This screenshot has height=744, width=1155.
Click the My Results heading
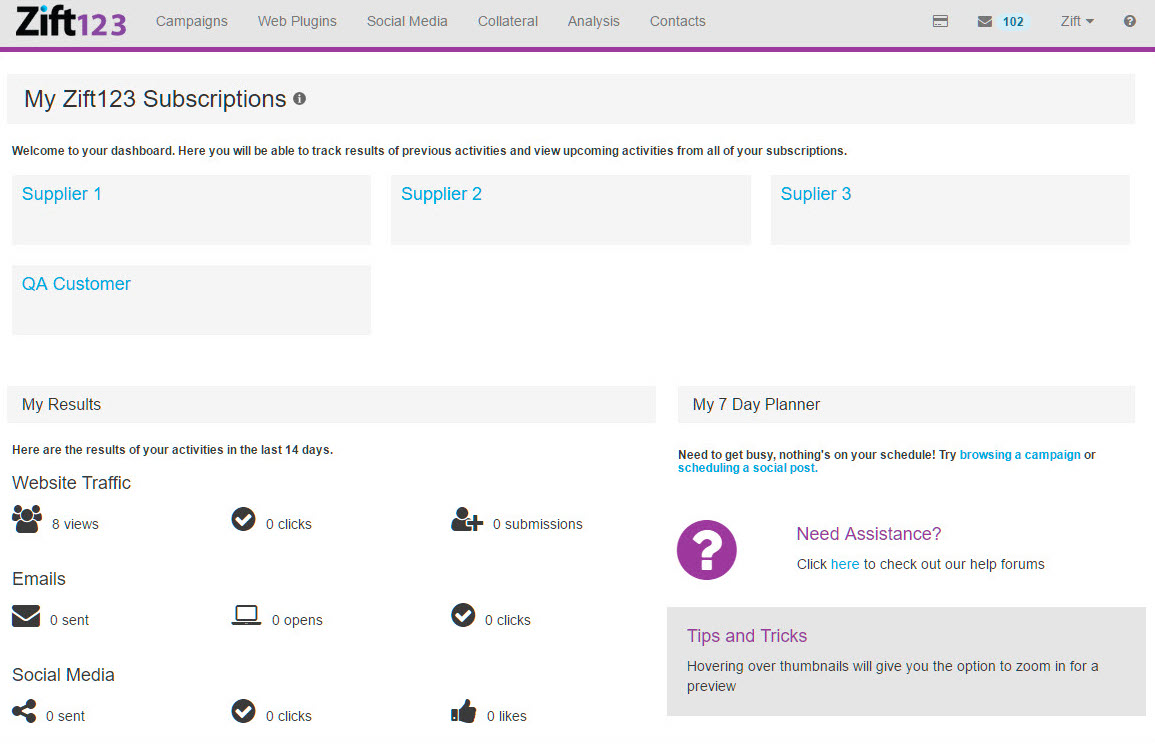point(61,404)
